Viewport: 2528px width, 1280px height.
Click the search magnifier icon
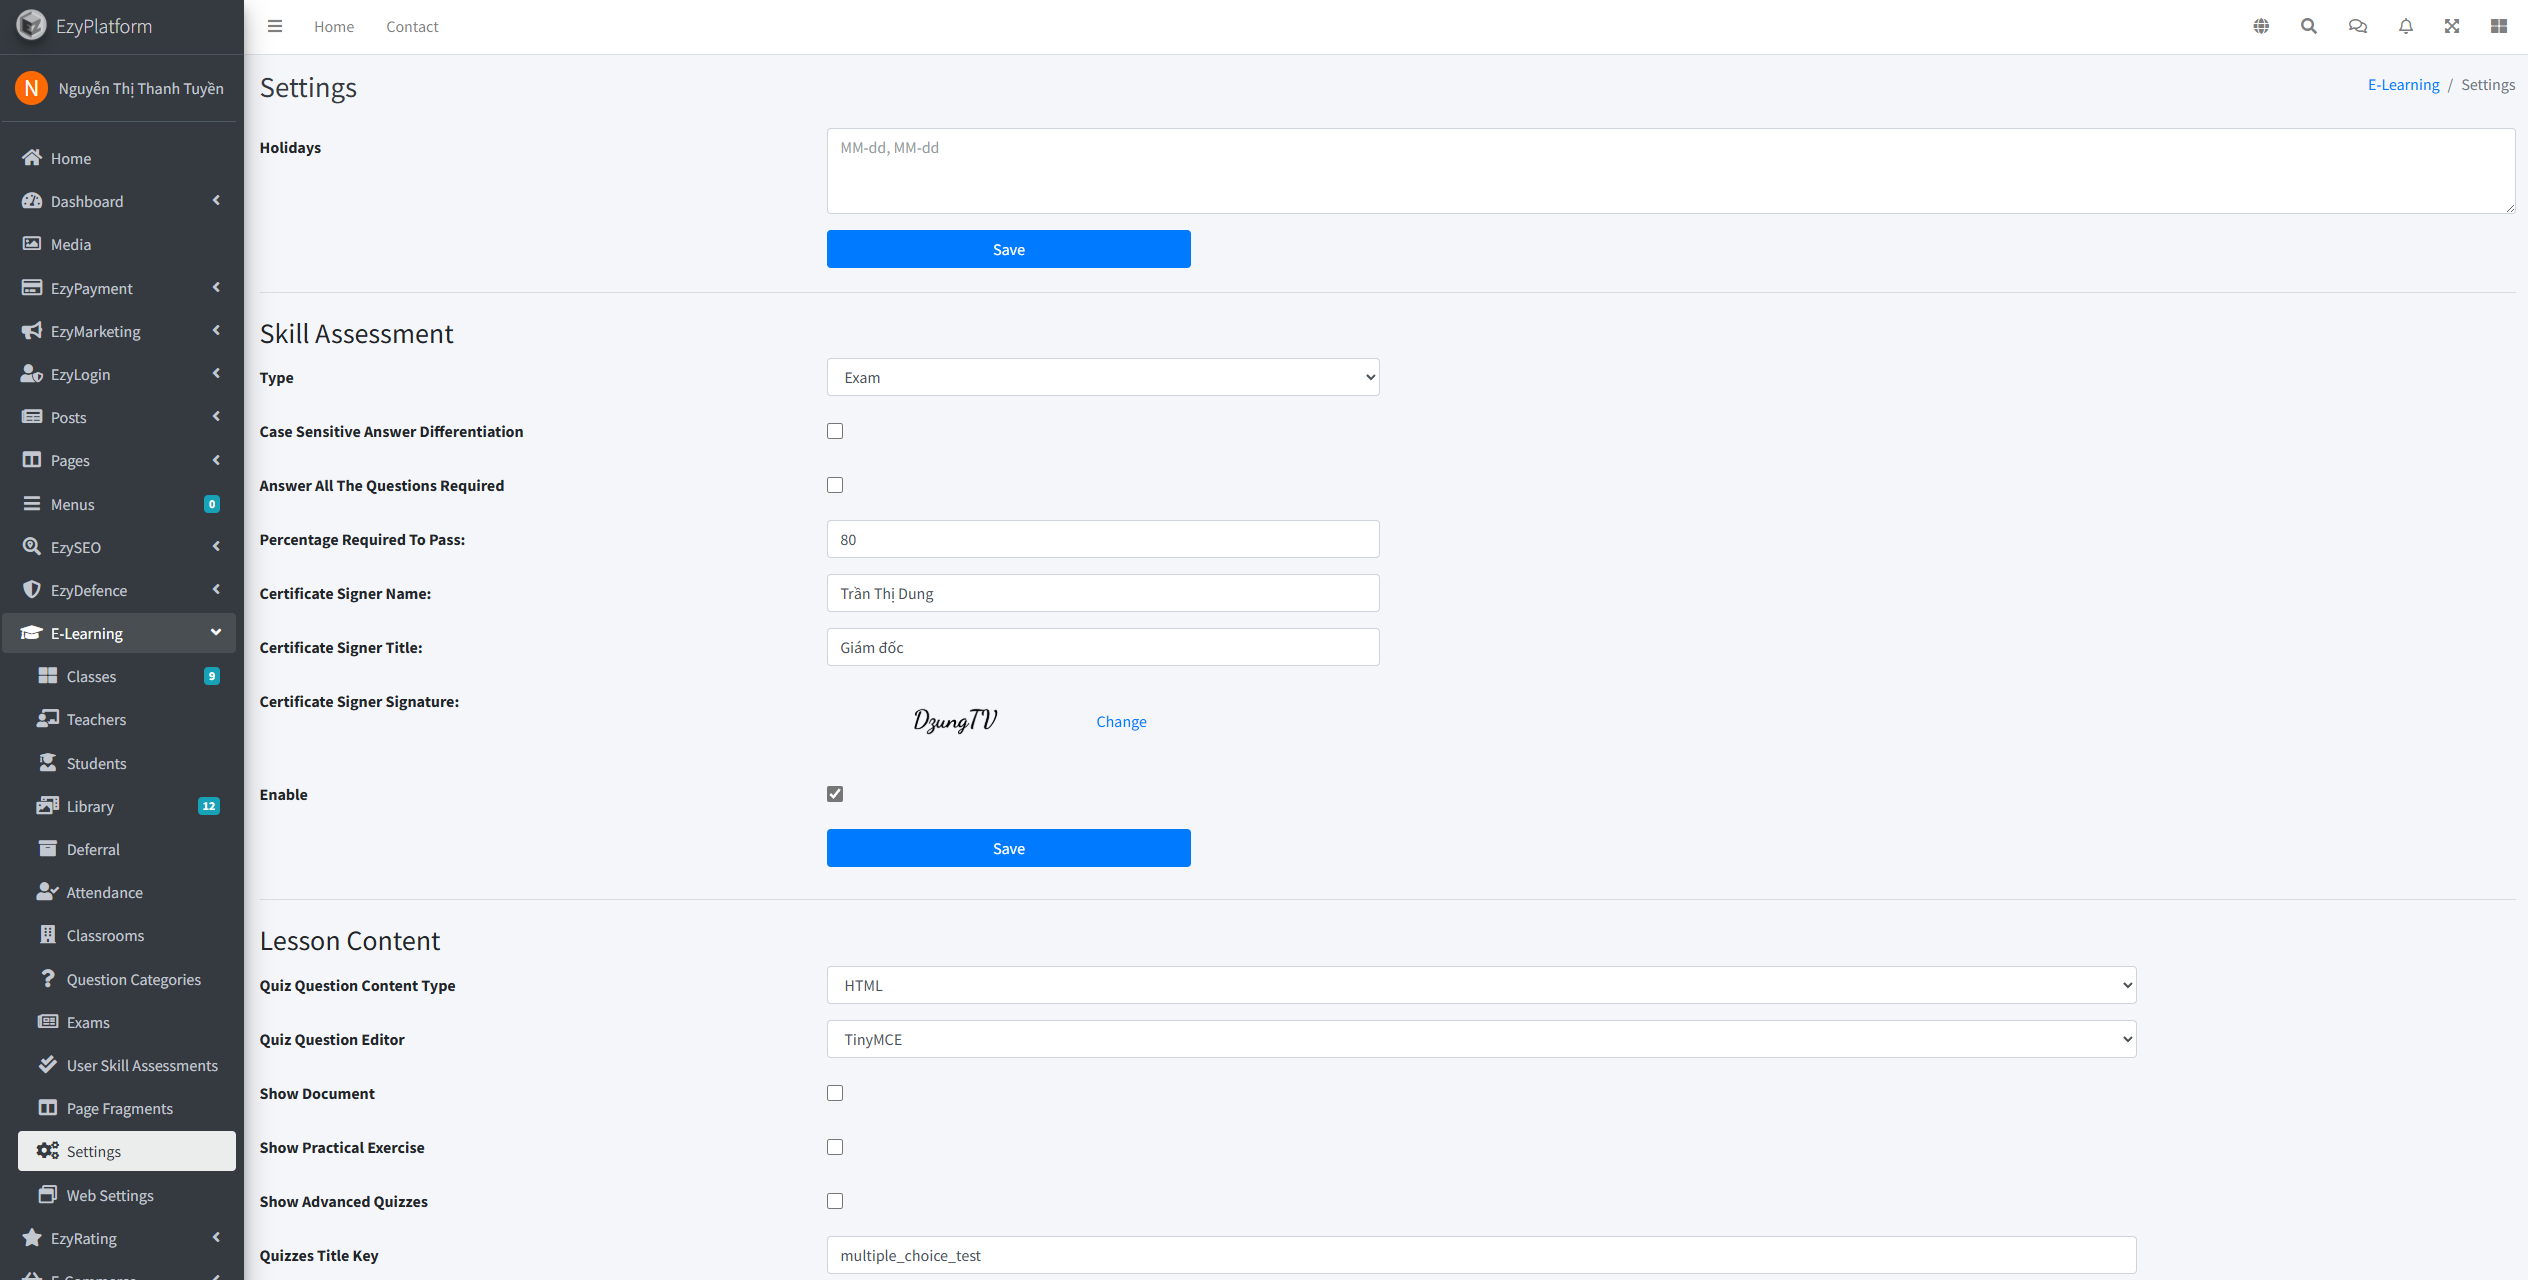[x=2309, y=27]
